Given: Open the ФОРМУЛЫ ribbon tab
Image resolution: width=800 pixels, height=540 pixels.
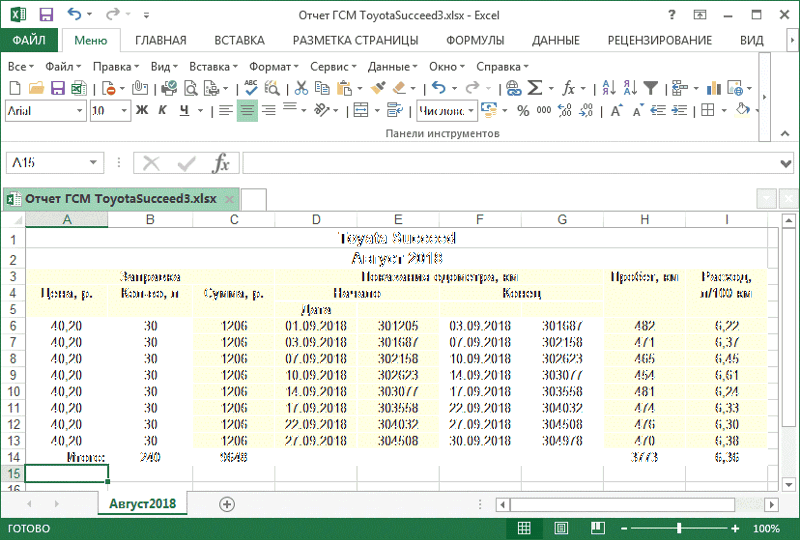Looking at the screenshot, I should tap(475, 40).
